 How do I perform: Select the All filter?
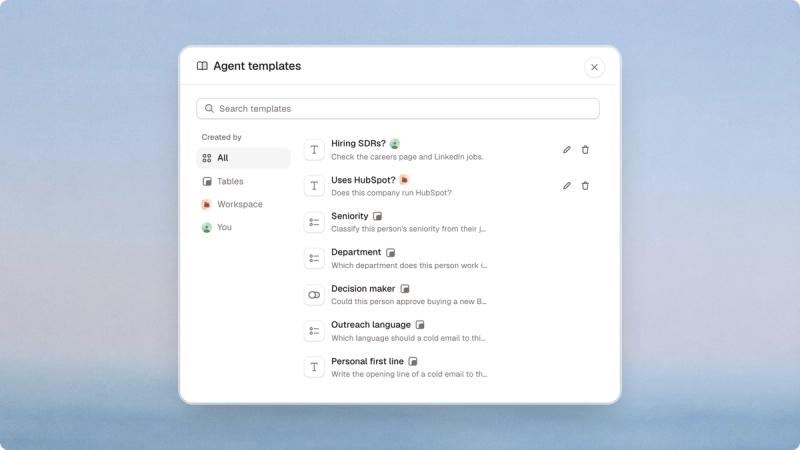point(243,158)
